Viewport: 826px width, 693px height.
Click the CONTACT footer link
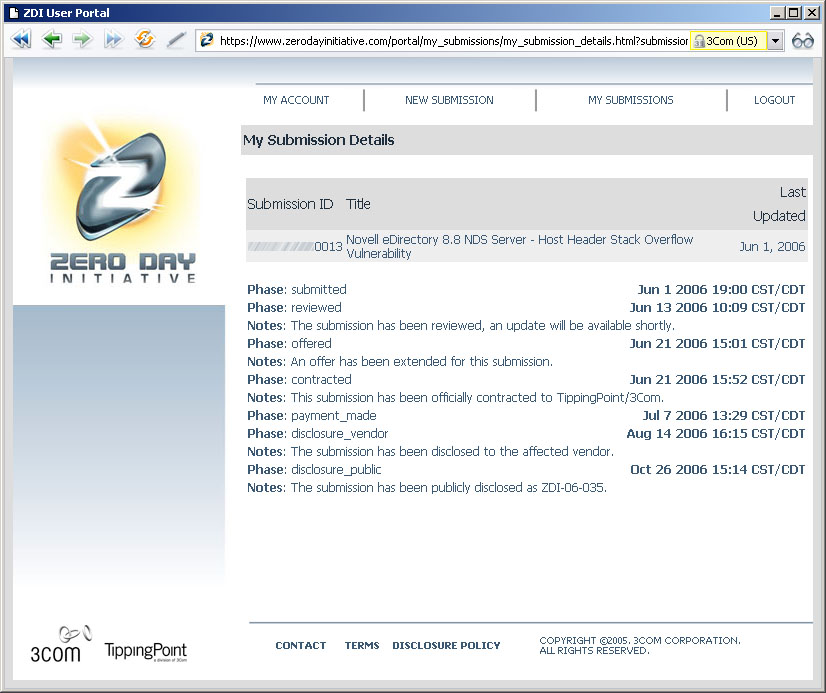click(x=300, y=646)
